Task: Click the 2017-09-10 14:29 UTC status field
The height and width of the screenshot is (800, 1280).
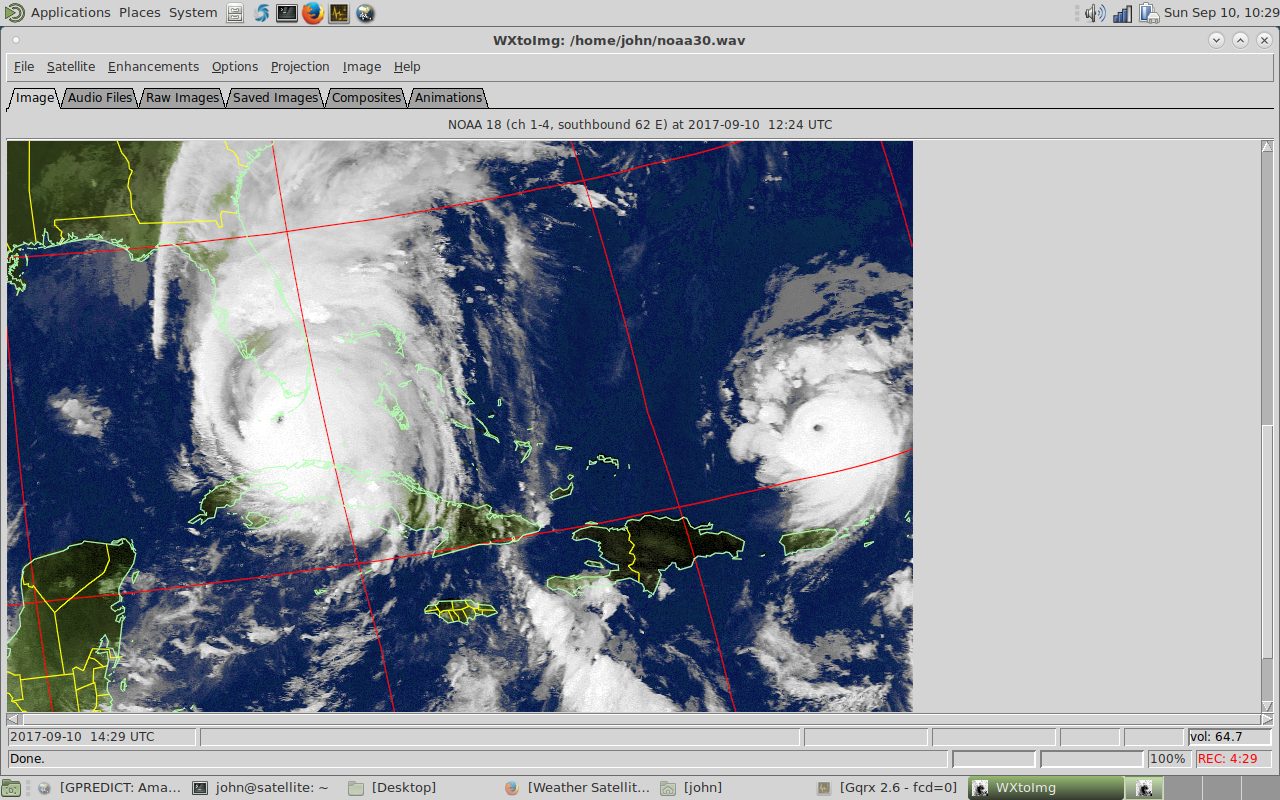Action: [103, 737]
